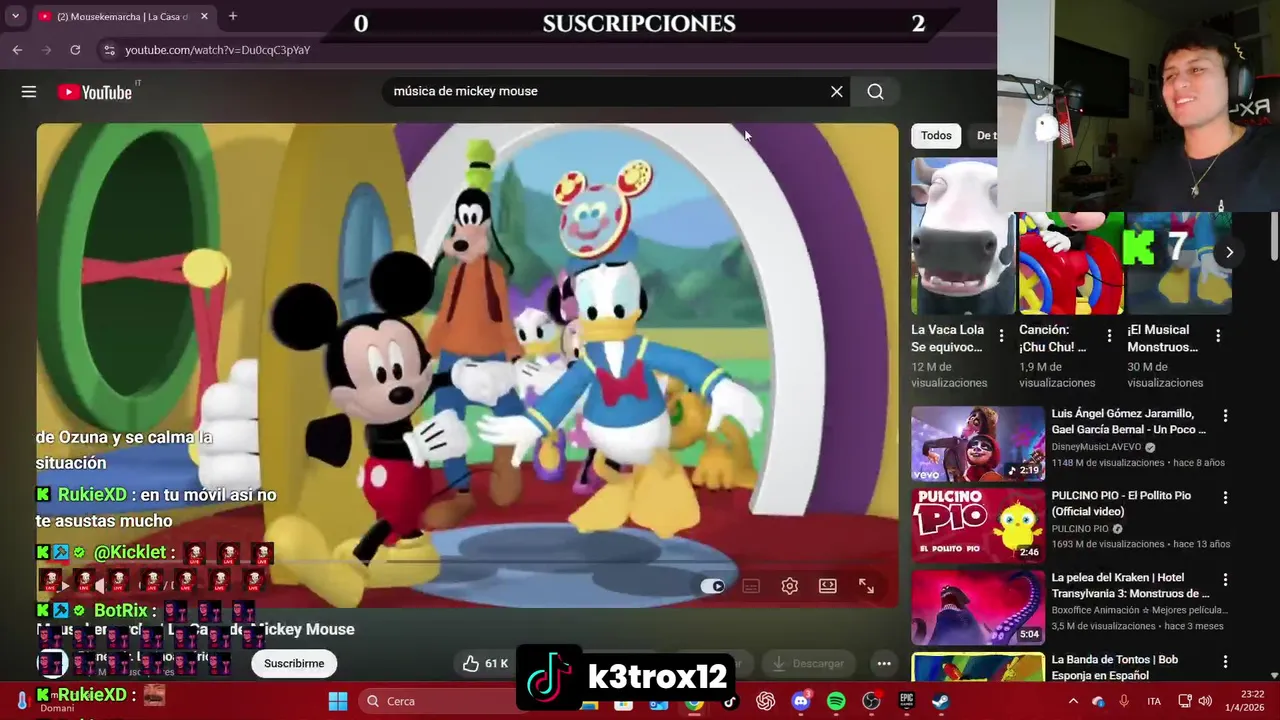Screen dimensions: 1280x720
Task: Open the Kraken 5:04 video thumbnail
Action: pos(978,606)
